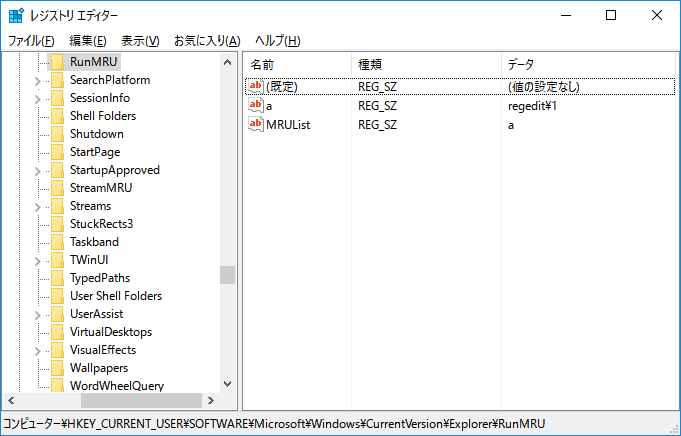Sort by the 名前 column header
The width and height of the screenshot is (681, 436).
[297, 65]
